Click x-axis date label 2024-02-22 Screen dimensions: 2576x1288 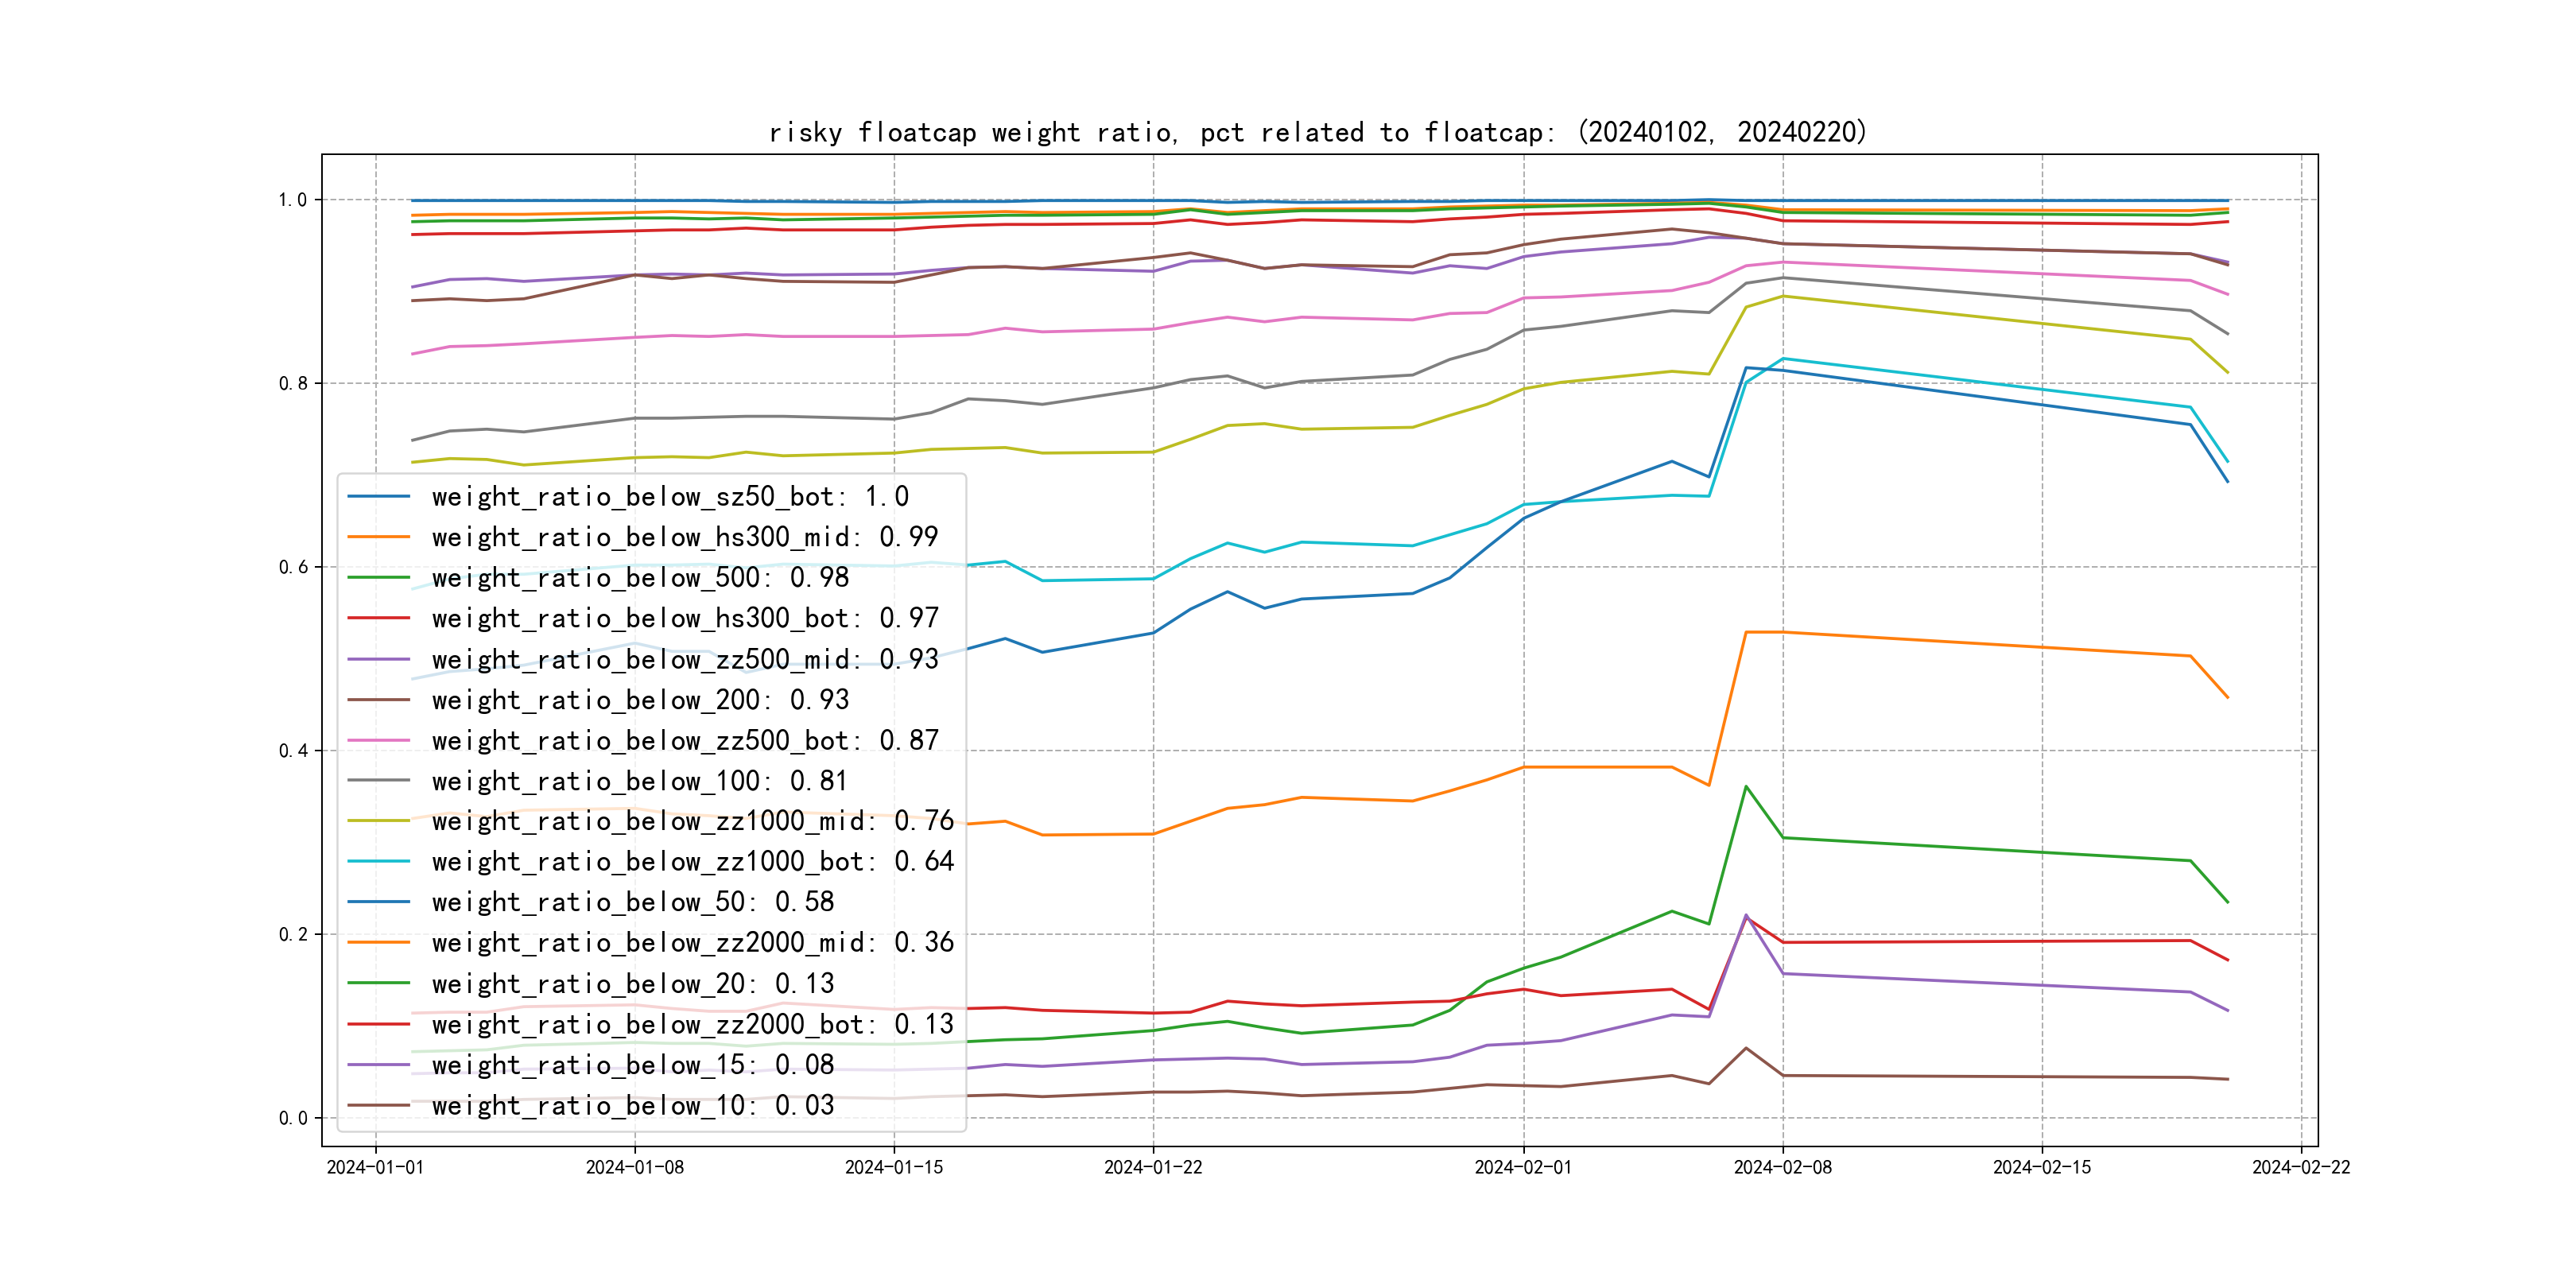tap(2300, 1168)
